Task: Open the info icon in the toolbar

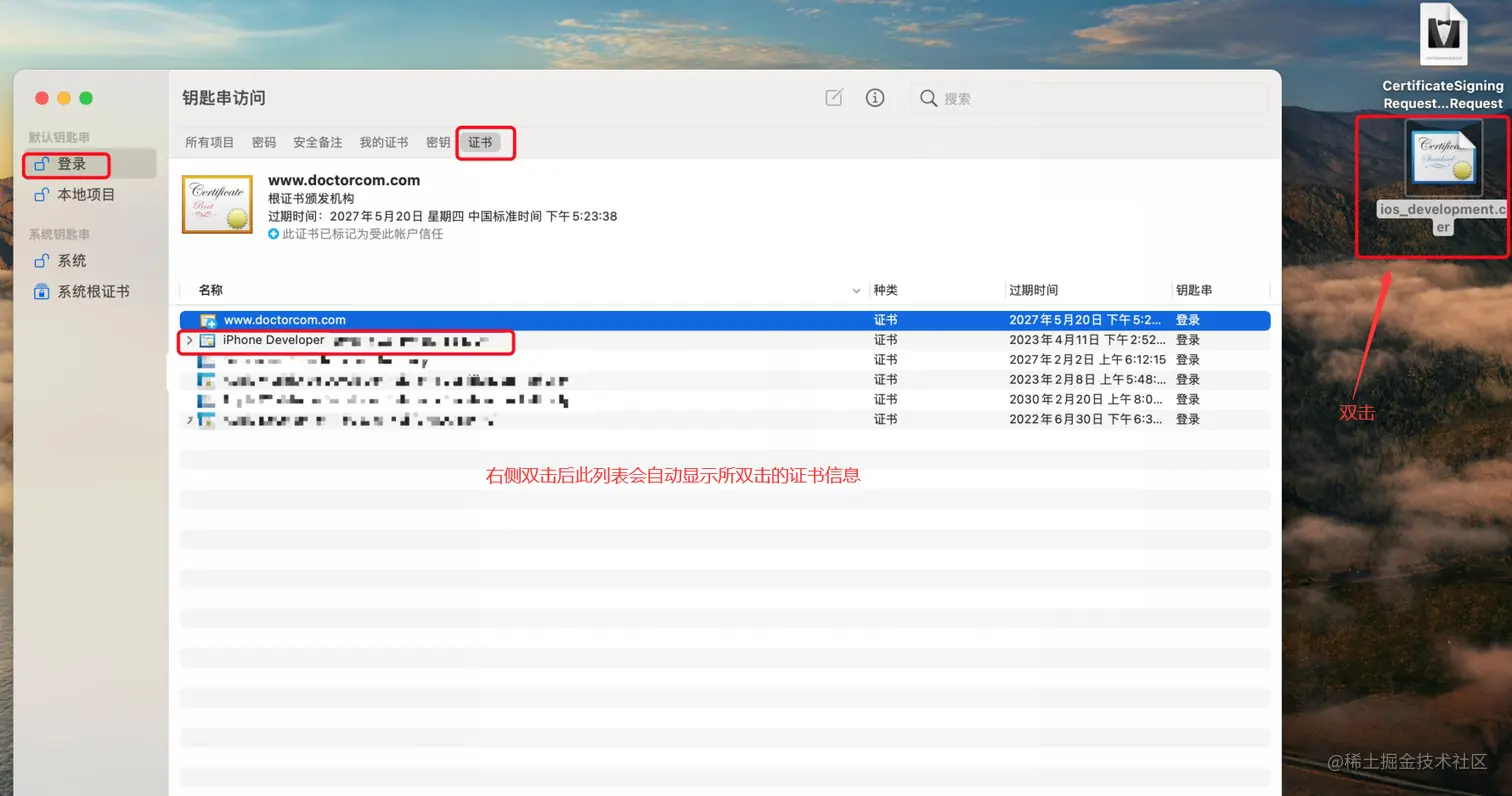Action: coord(875,98)
